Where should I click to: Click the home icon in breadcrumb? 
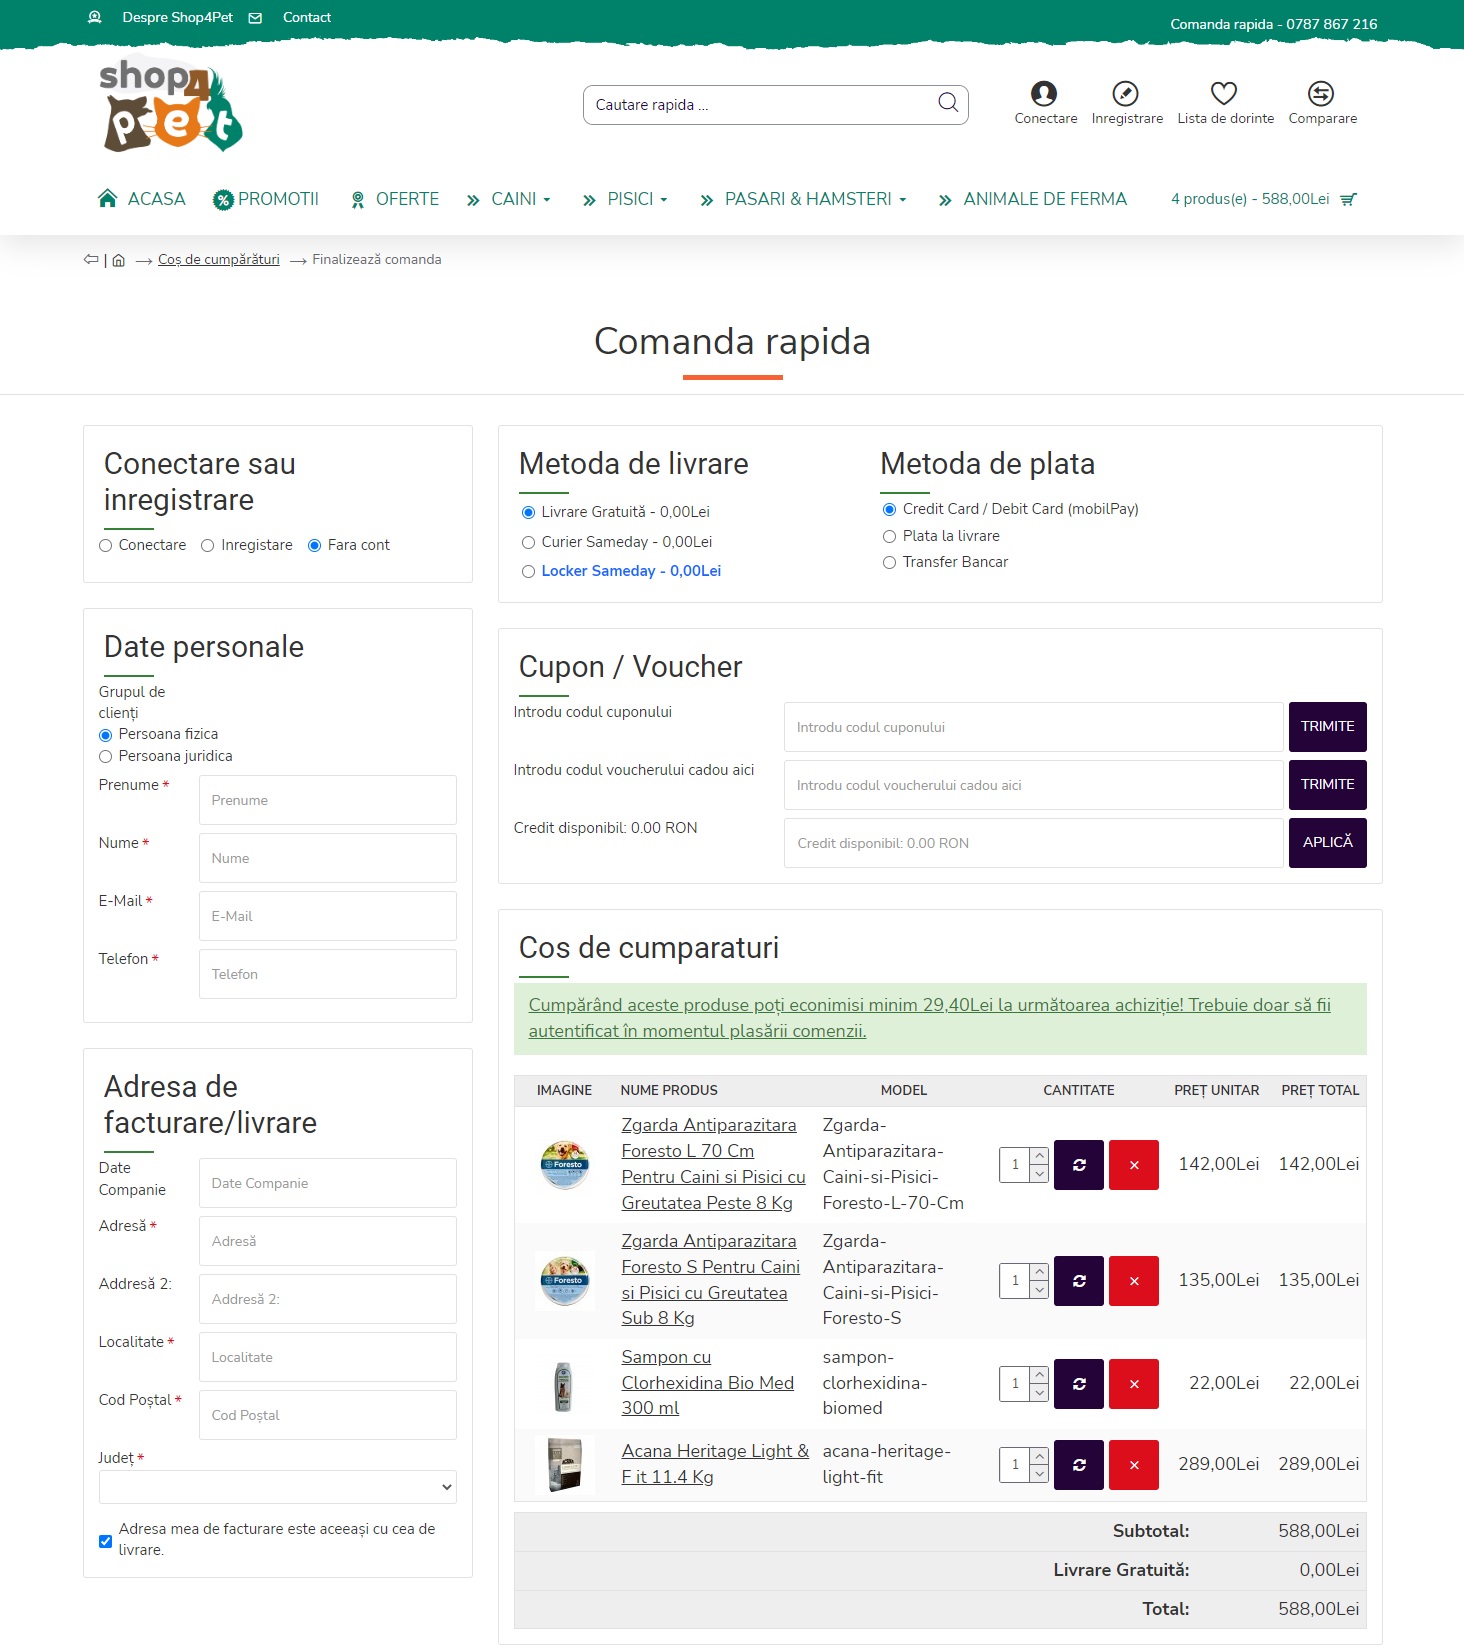coord(119,260)
